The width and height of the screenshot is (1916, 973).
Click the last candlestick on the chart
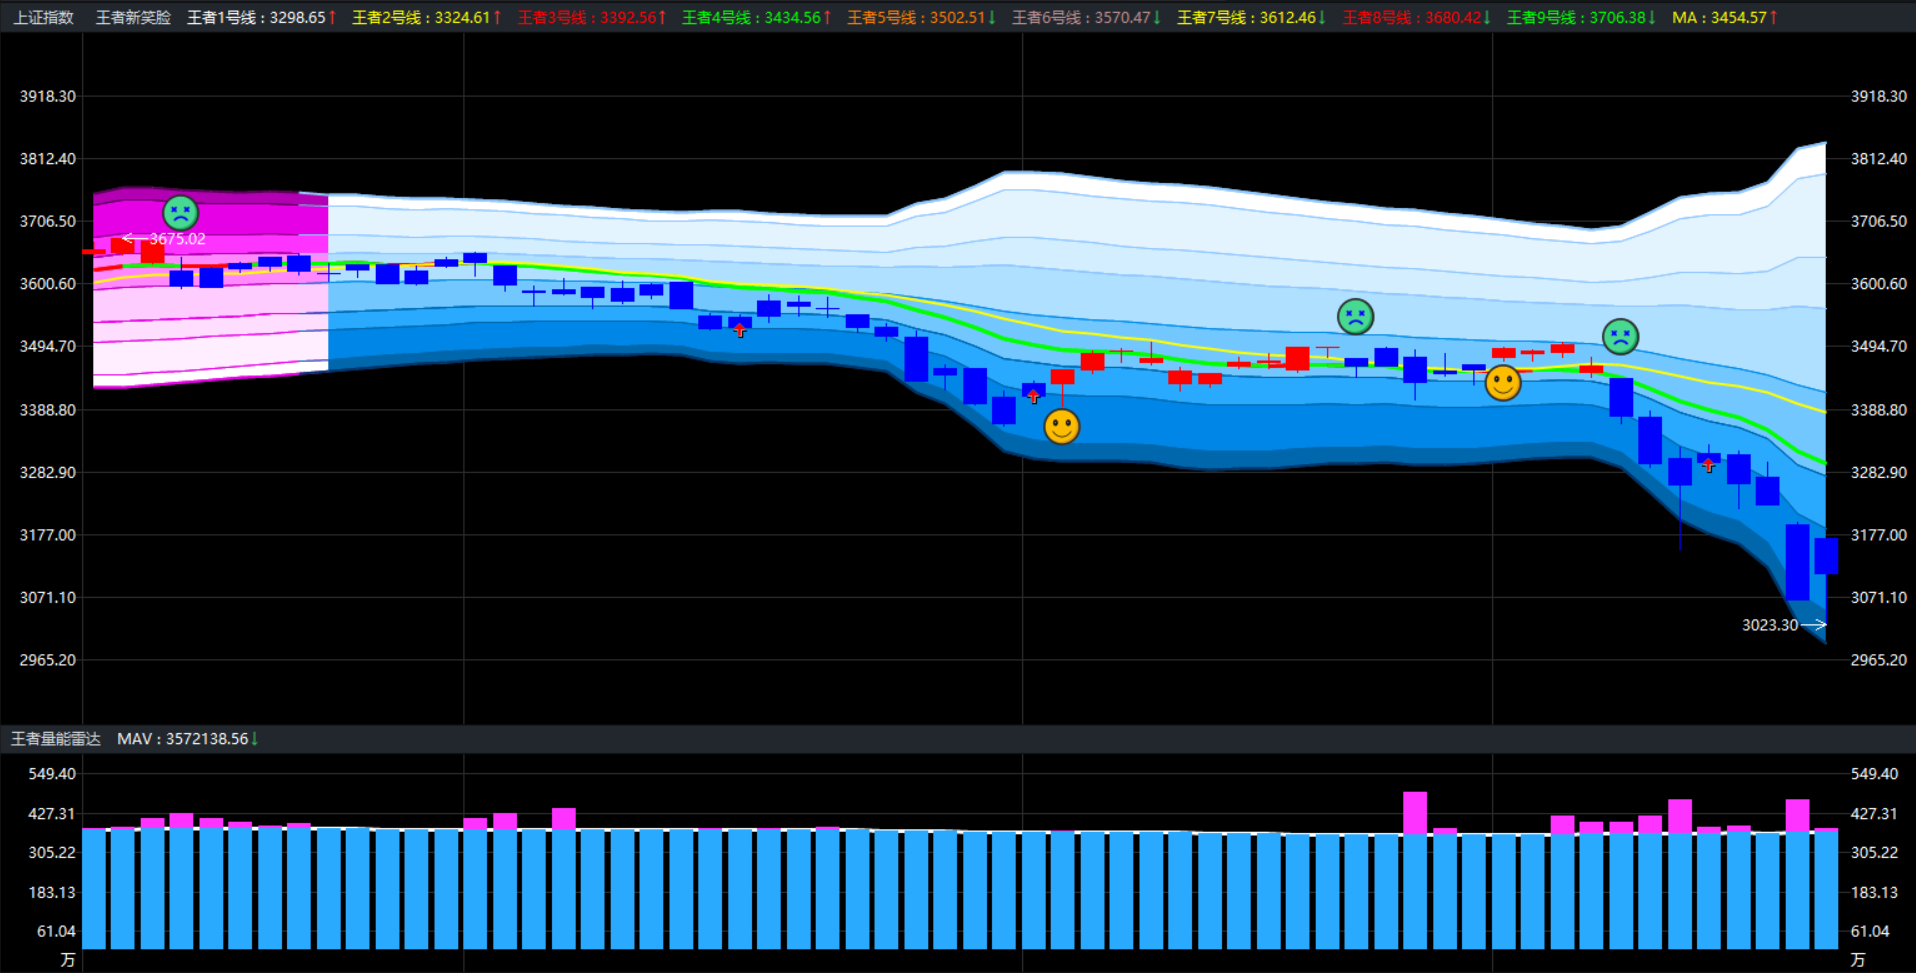1826,556
